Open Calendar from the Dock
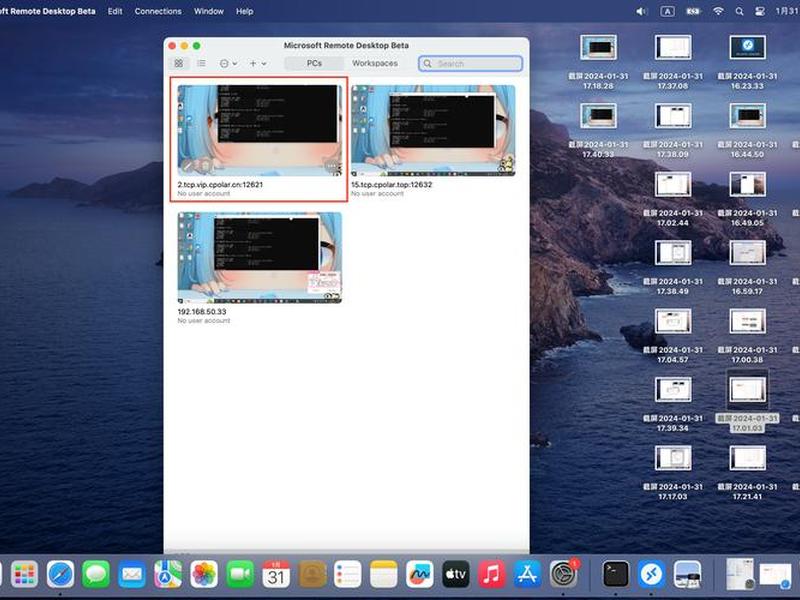Image resolution: width=800 pixels, height=600 pixels. click(x=276, y=574)
